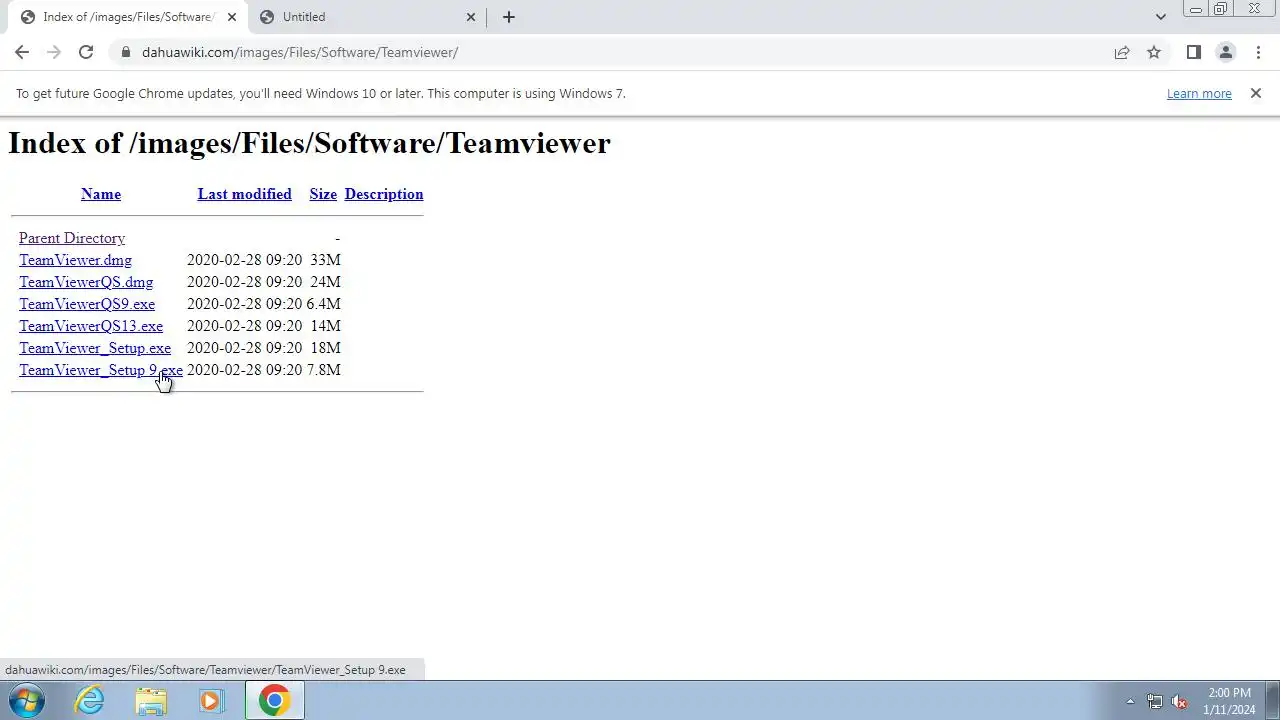Download TeamViewerQS9.exe file
The height and width of the screenshot is (720, 1280).
click(87, 304)
